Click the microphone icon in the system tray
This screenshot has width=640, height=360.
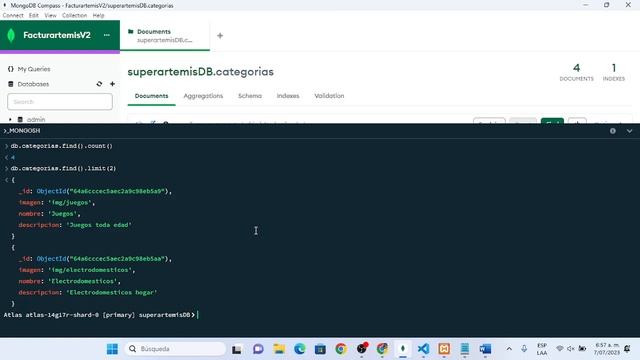(524, 349)
